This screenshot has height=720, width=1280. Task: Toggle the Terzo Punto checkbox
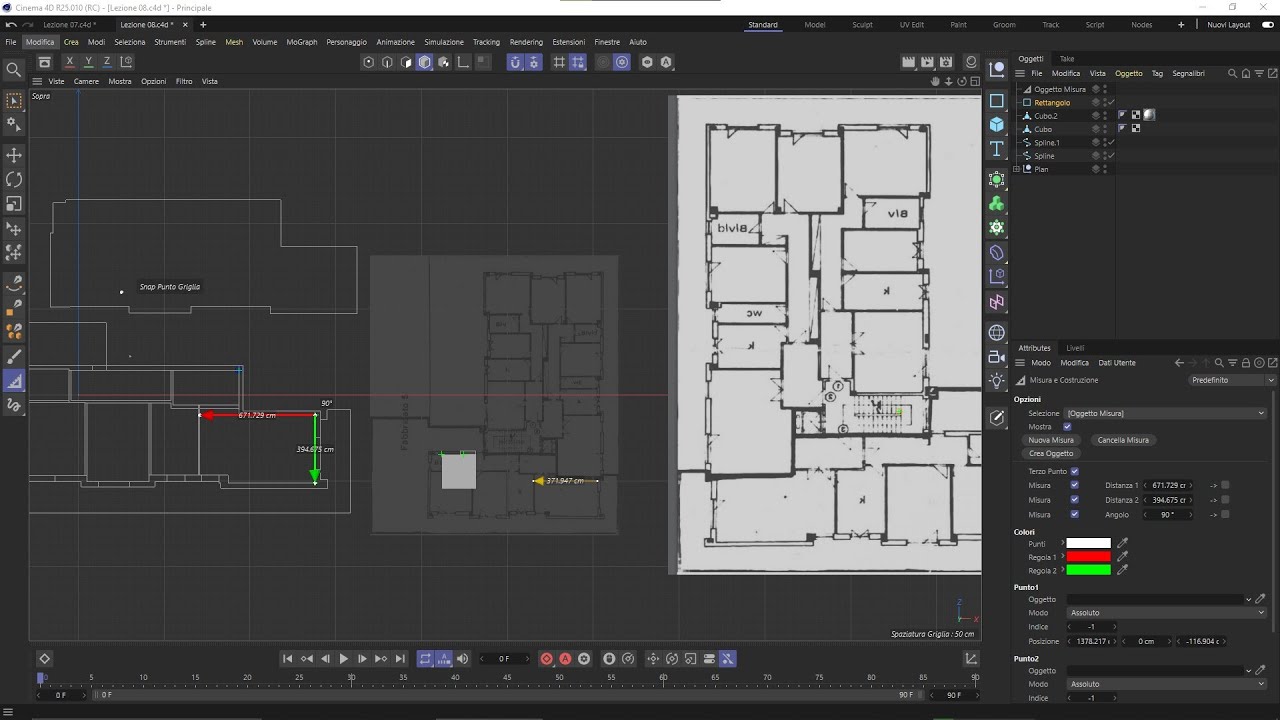[1074, 471]
